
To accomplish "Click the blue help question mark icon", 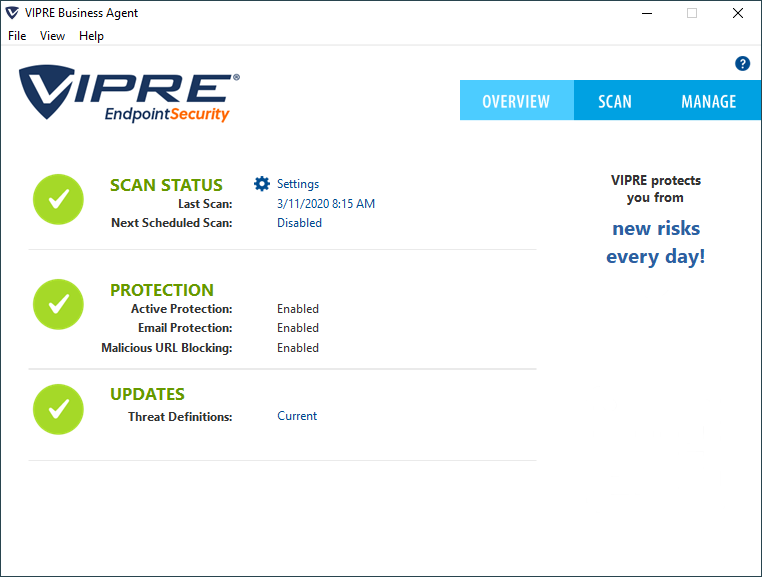I will tap(742, 64).
